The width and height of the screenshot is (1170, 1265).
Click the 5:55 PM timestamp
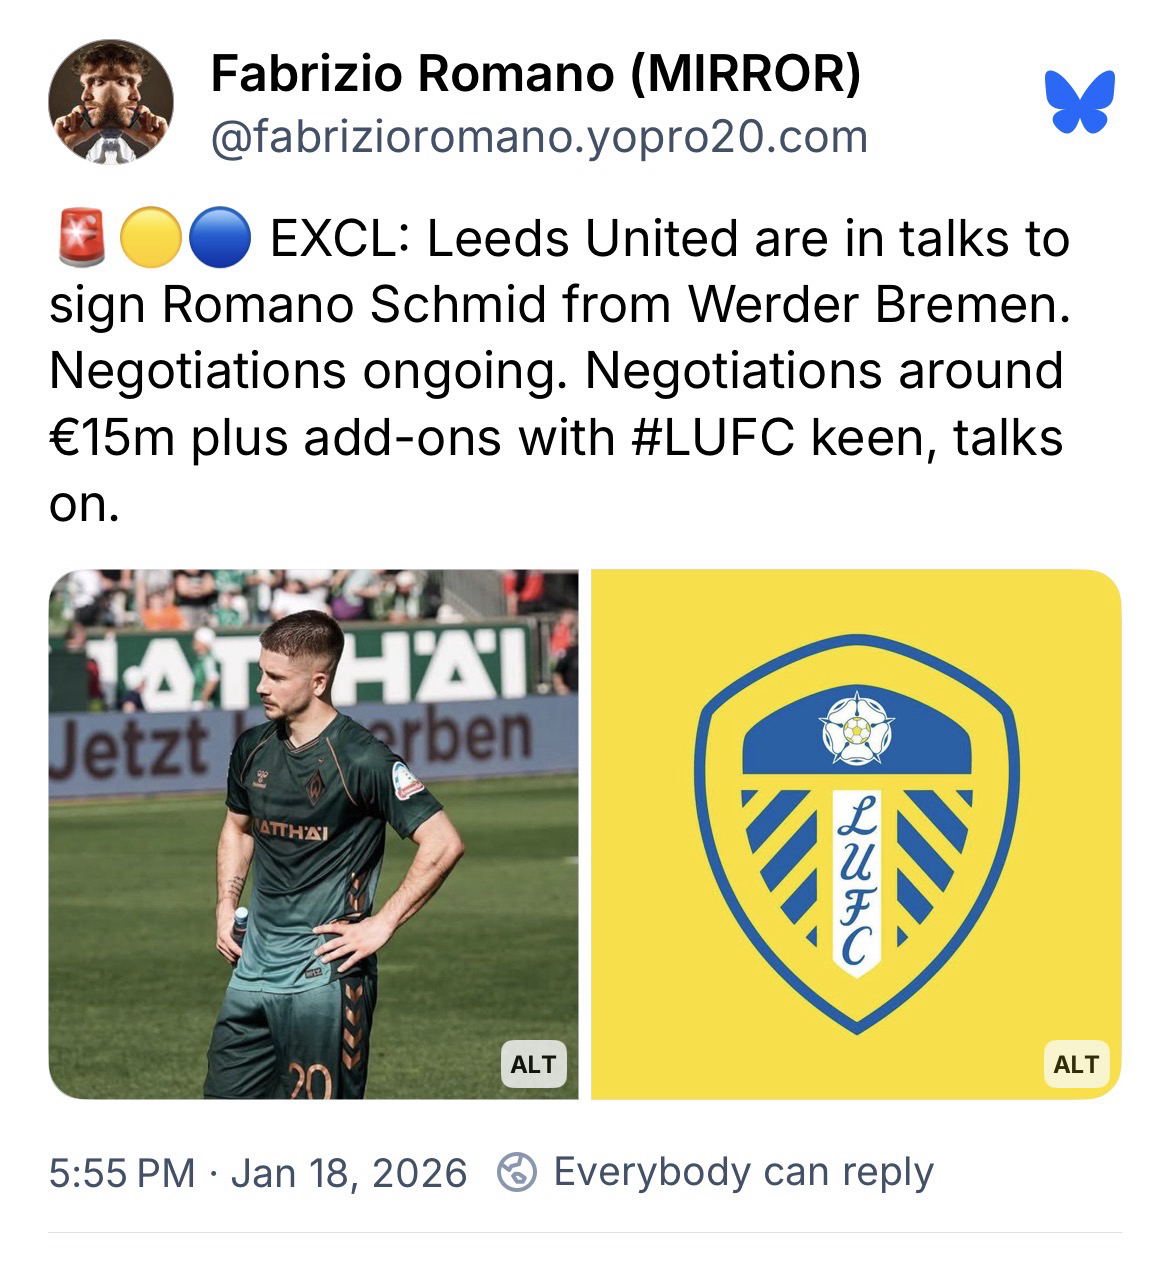(121, 1173)
